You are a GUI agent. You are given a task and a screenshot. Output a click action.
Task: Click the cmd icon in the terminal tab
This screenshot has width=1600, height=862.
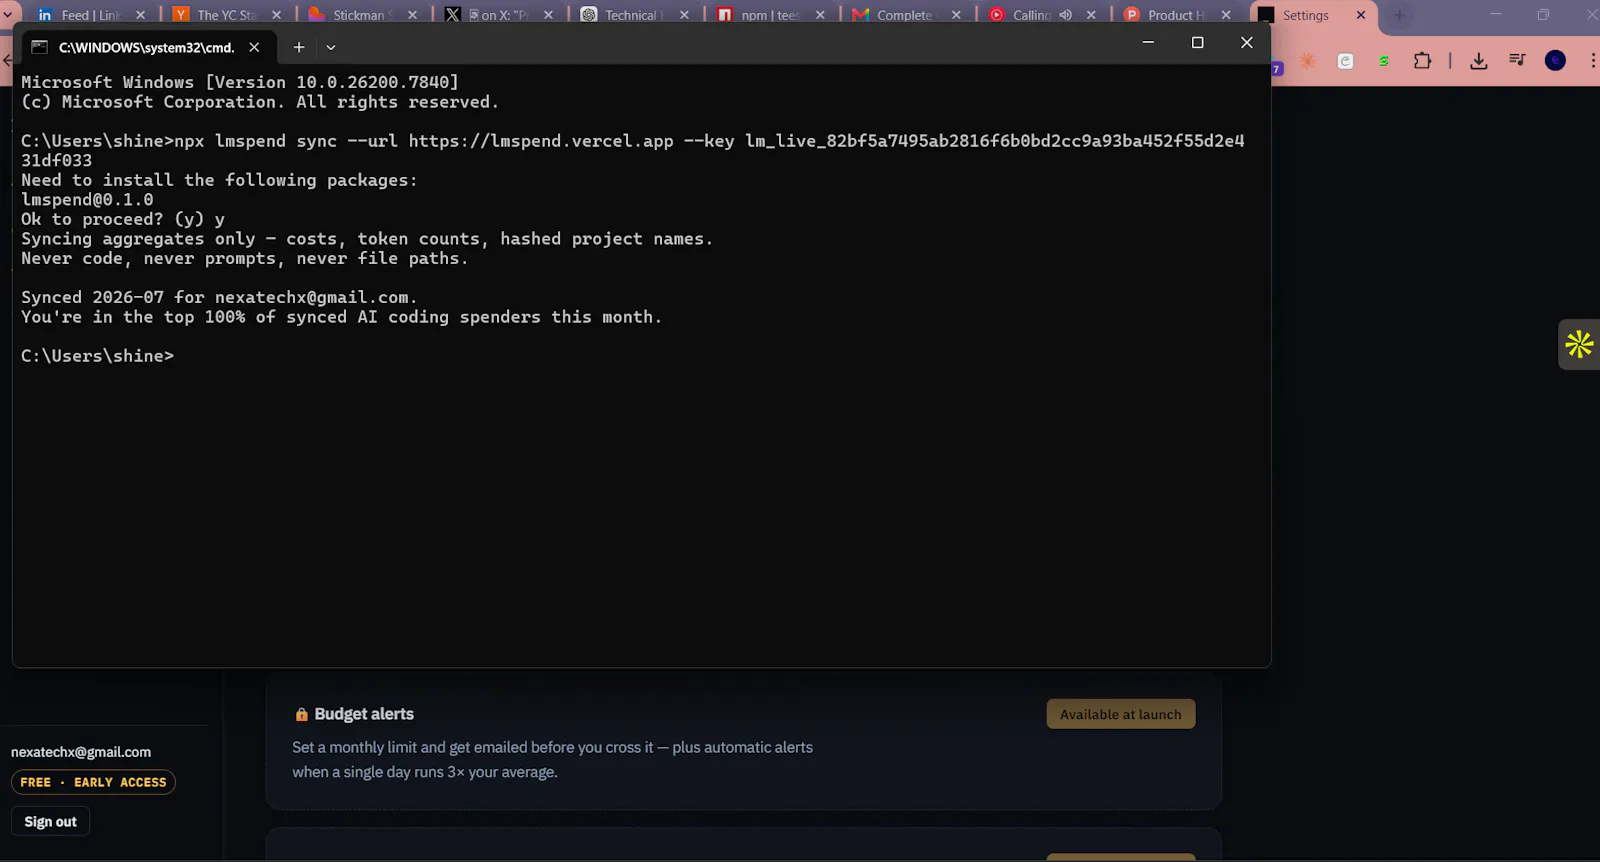(x=40, y=47)
